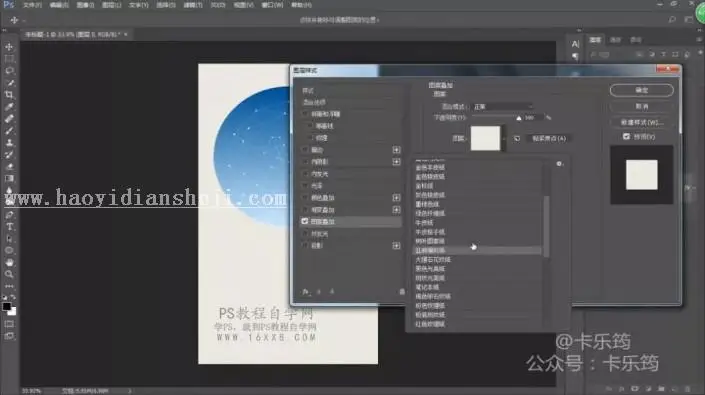Open the gear menu in the pattern list
Screen dimensions: 705x395
(559, 164)
